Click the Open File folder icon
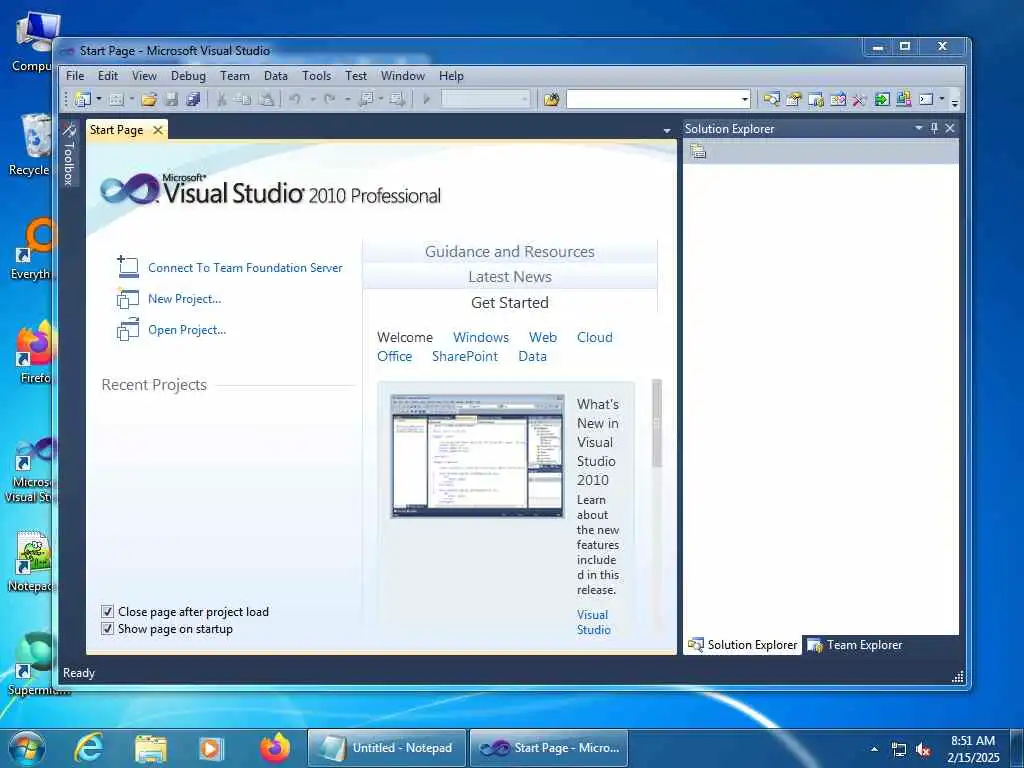The width and height of the screenshot is (1024, 768). (x=150, y=99)
